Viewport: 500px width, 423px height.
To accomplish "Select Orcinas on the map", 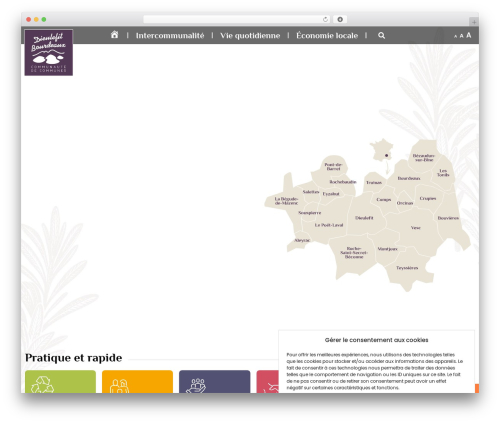I will tap(405, 203).
